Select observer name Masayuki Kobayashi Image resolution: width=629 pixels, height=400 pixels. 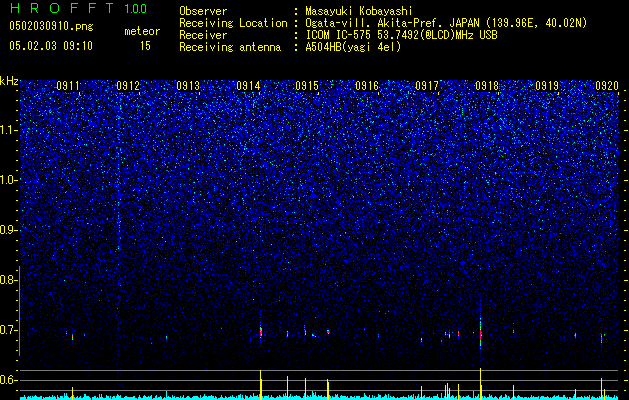[359, 11]
